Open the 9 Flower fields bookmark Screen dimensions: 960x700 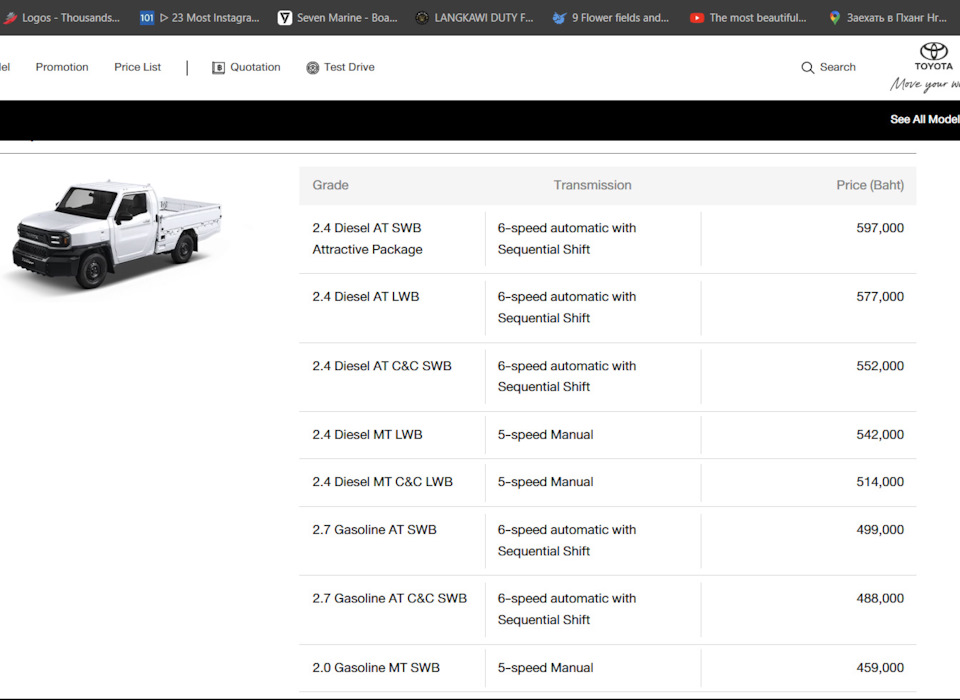pyautogui.click(x=611, y=18)
